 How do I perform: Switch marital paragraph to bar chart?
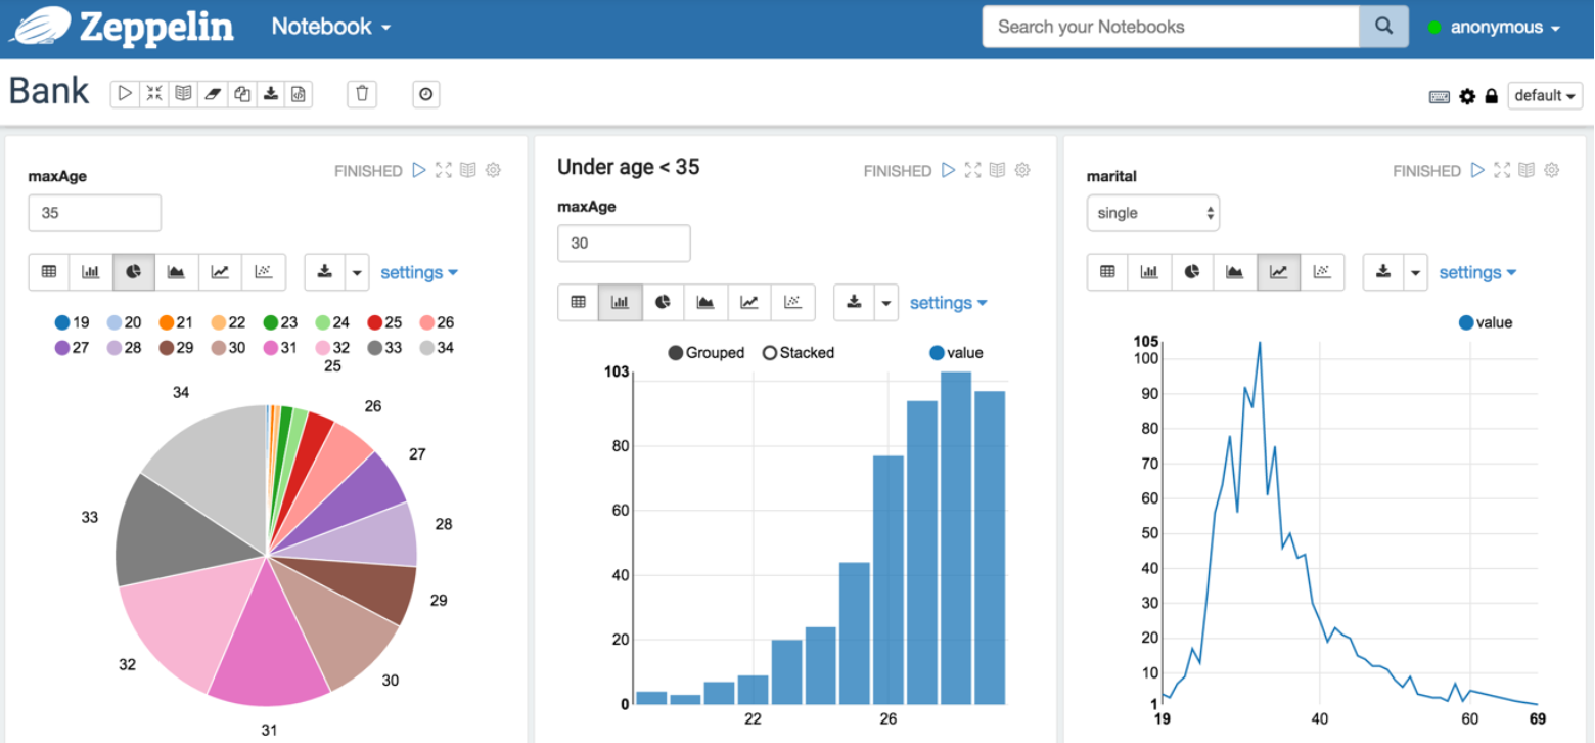coord(1149,272)
